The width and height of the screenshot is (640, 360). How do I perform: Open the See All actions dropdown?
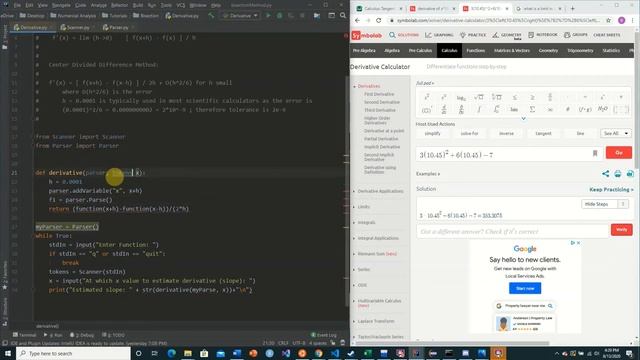[x=616, y=133]
